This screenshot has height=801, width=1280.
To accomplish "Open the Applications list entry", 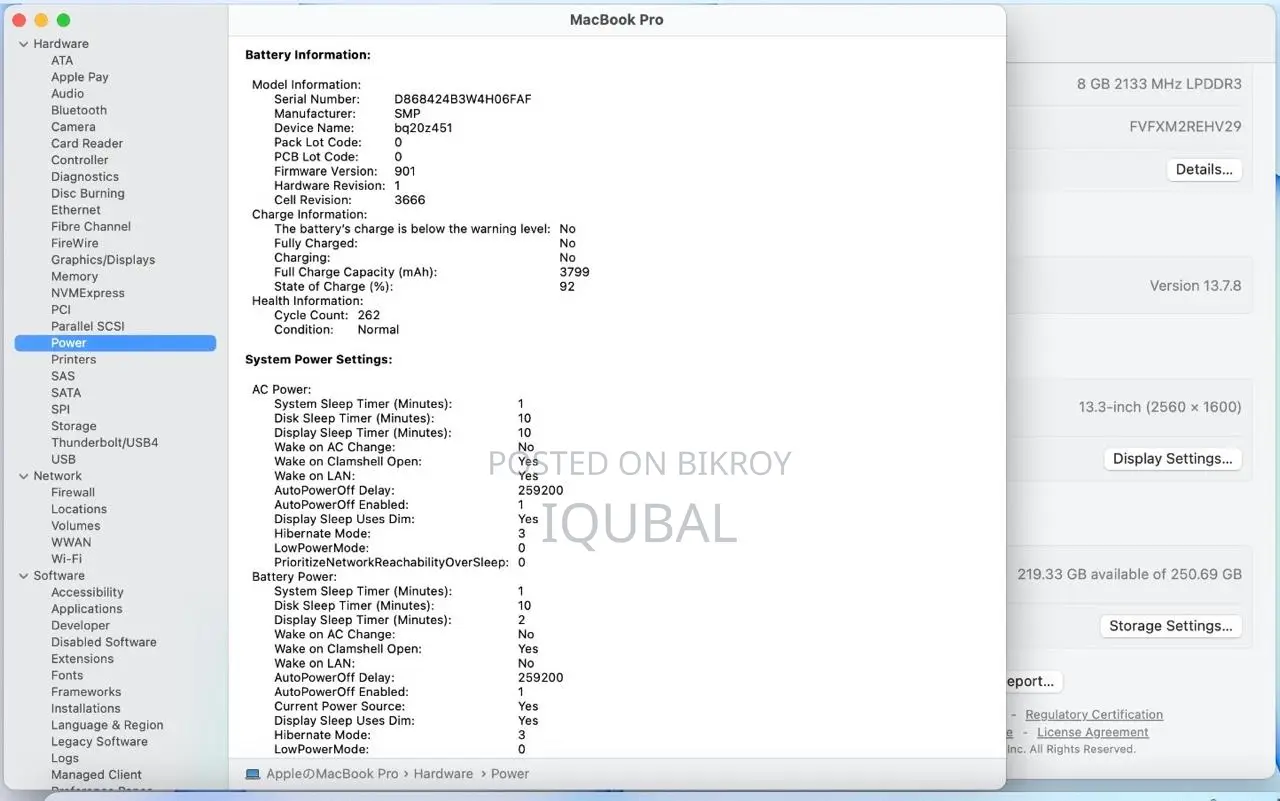I will click(x=87, y=609).
